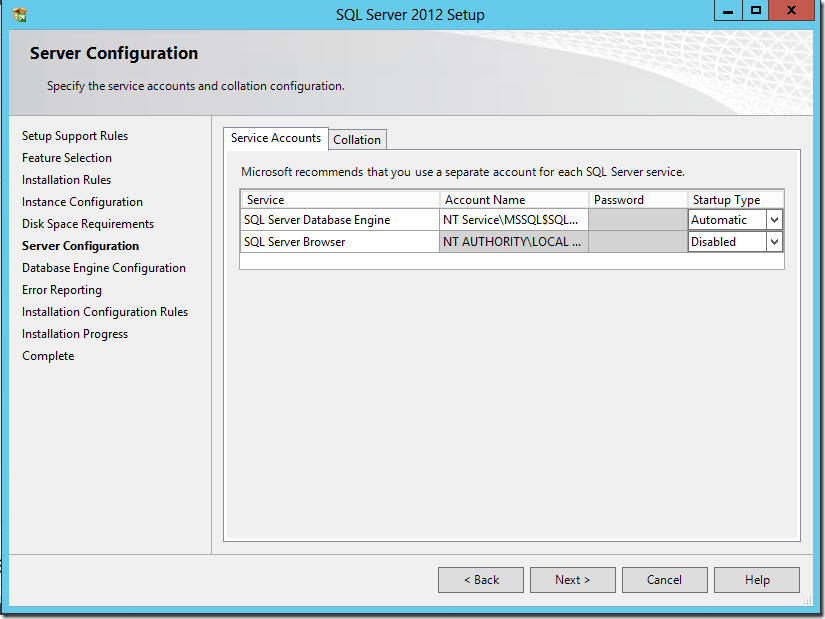Switch to the Collation tab
The image size is (825, 619).
[x=357, y=140]
